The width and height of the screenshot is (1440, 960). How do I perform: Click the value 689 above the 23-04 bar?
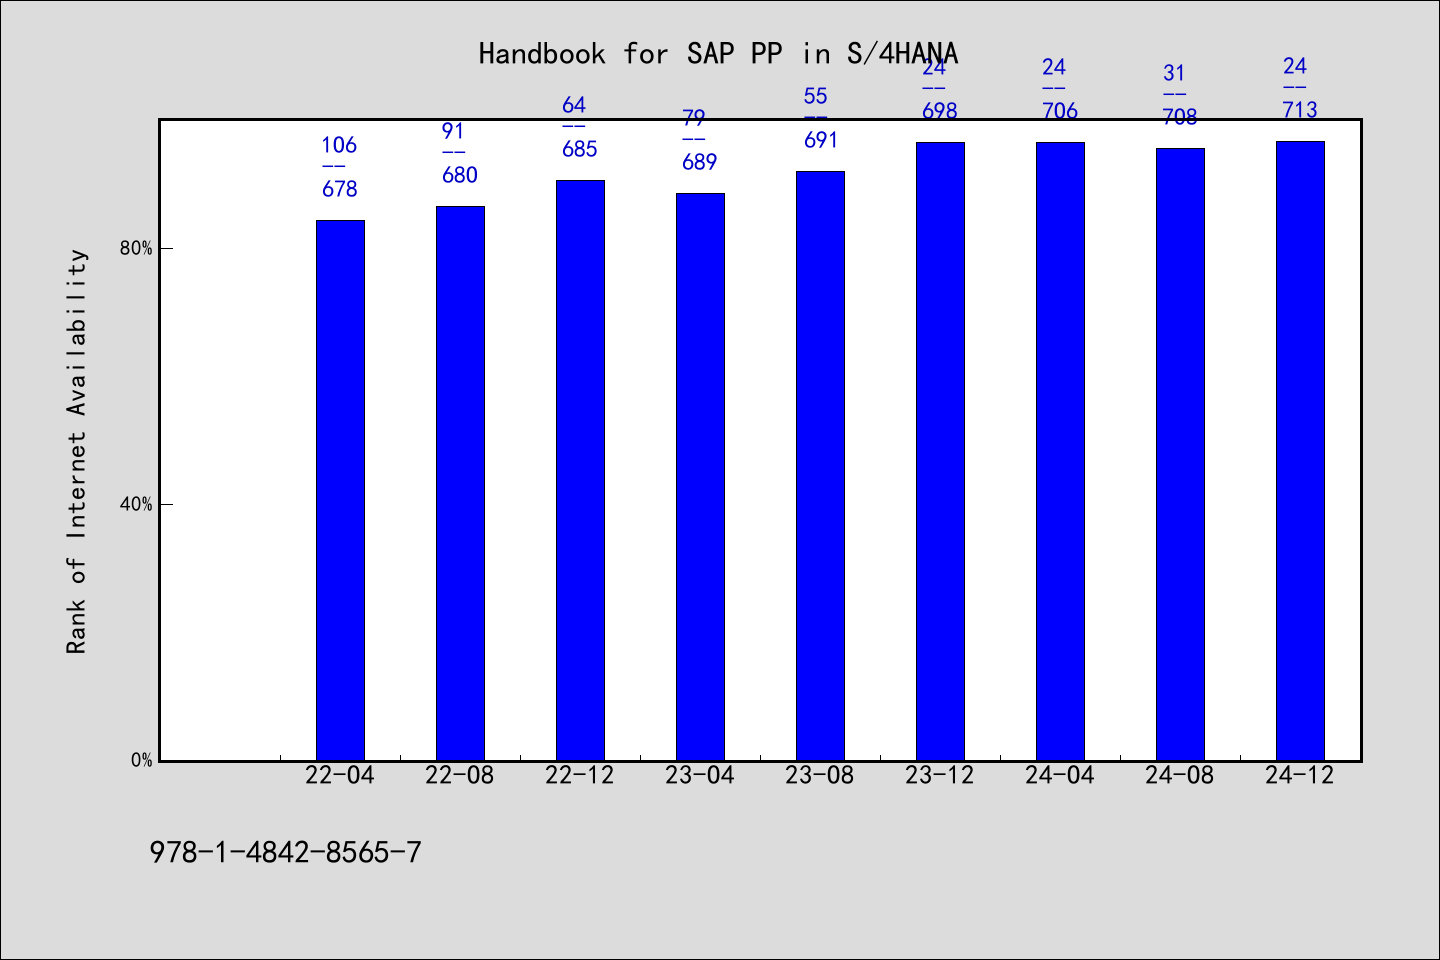(700, 162)
